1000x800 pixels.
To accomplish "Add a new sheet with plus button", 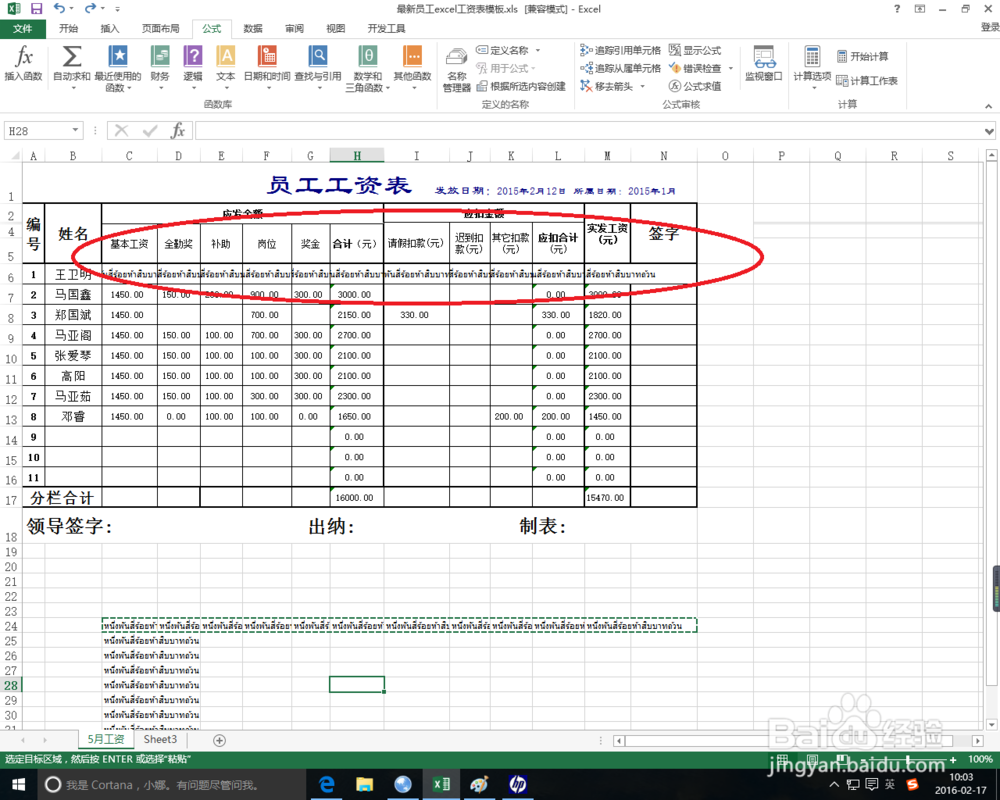I will (x=219, y=740).
